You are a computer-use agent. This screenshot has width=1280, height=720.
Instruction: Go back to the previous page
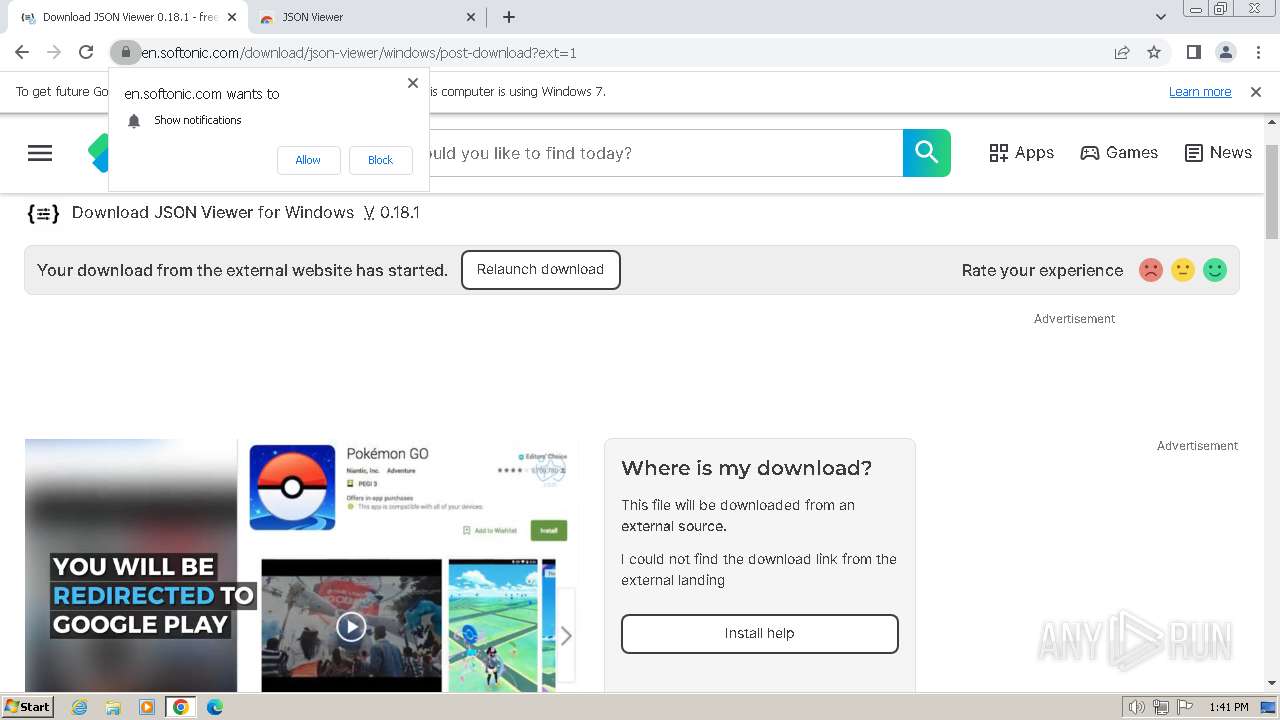click(x=22, y=53)
